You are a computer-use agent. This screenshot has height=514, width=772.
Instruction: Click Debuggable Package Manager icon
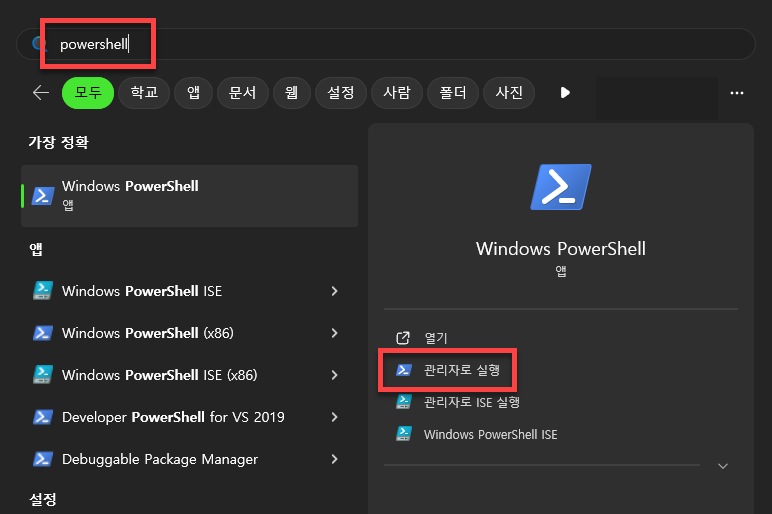(43, 459)
